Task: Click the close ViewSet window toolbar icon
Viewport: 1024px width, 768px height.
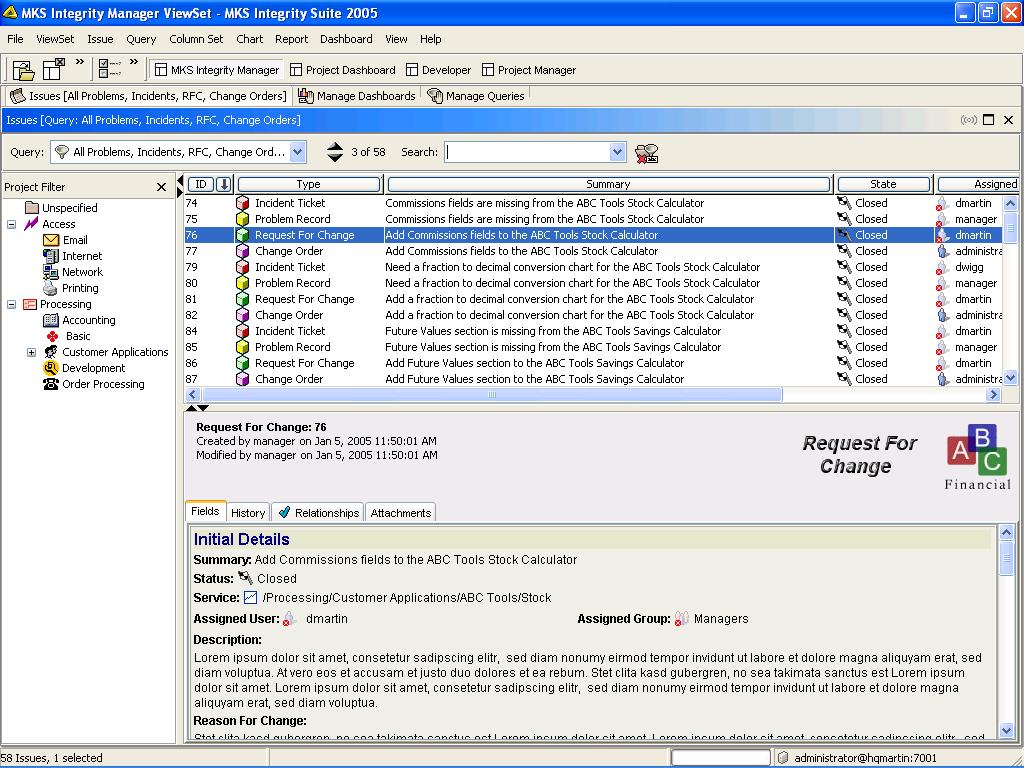Action: pos(54,69)
